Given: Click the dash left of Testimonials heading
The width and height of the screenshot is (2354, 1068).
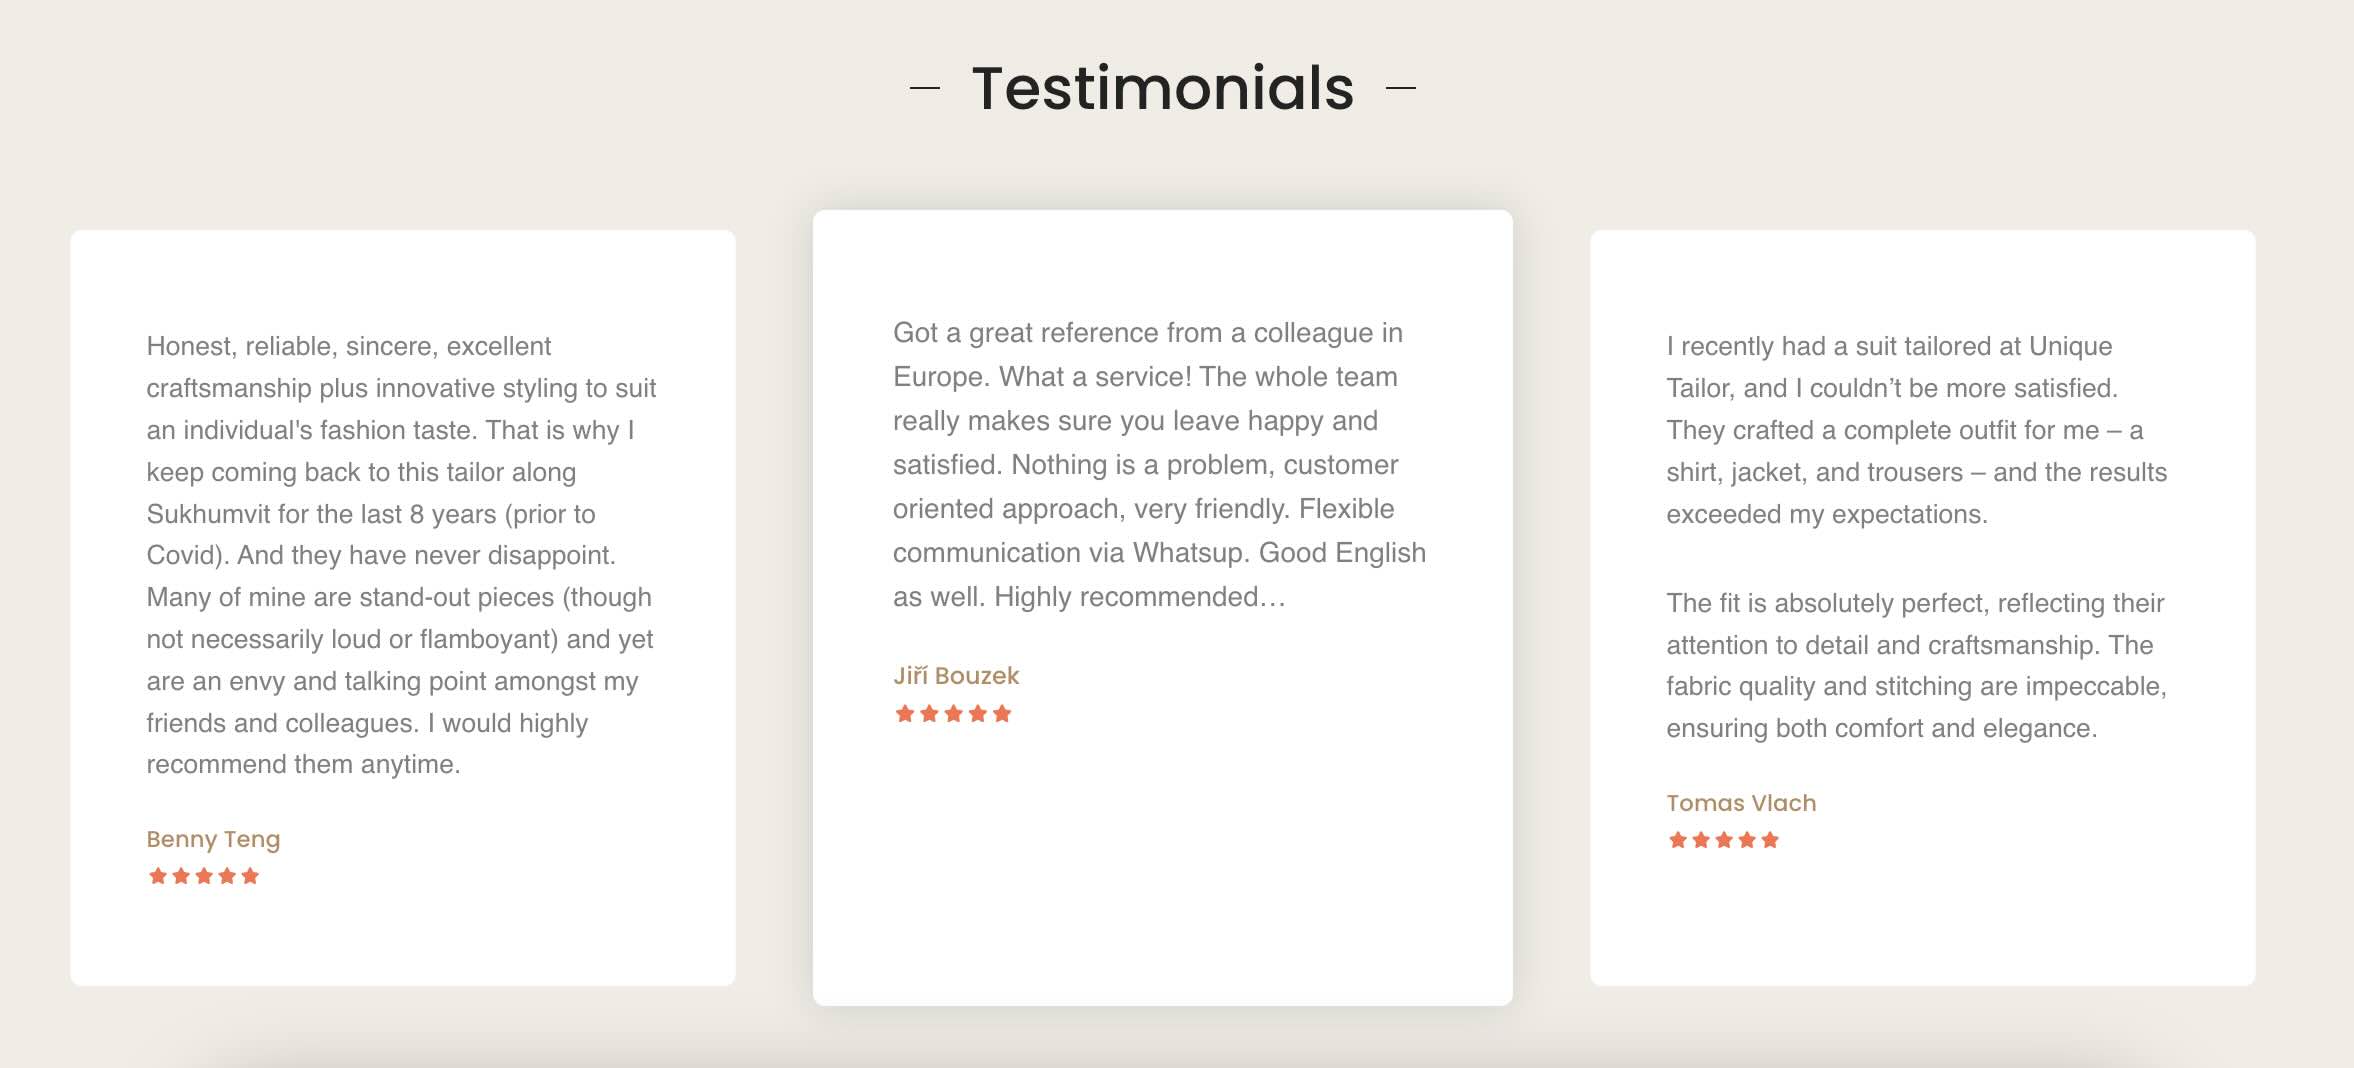Looking at the screenshot, I should tap(925, 88).
